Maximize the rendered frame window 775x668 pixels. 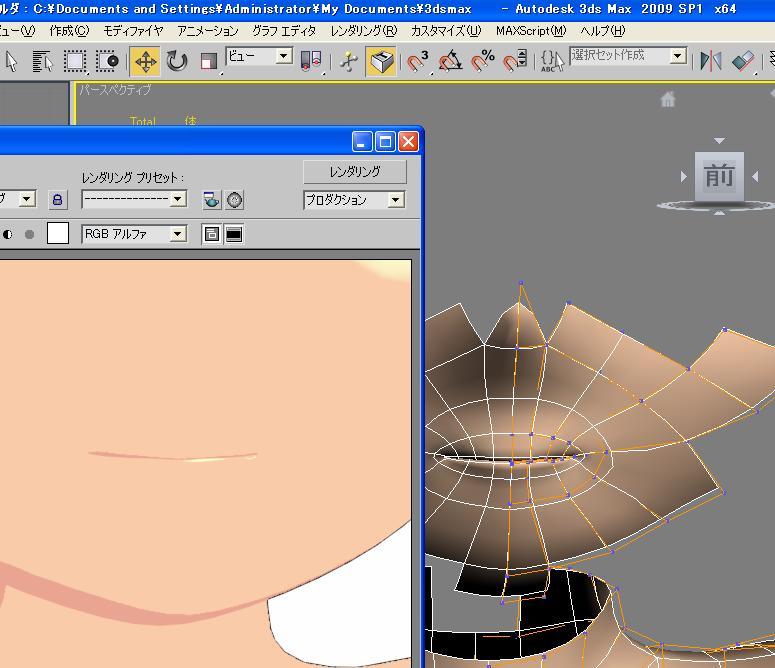(x=385, y=142)
